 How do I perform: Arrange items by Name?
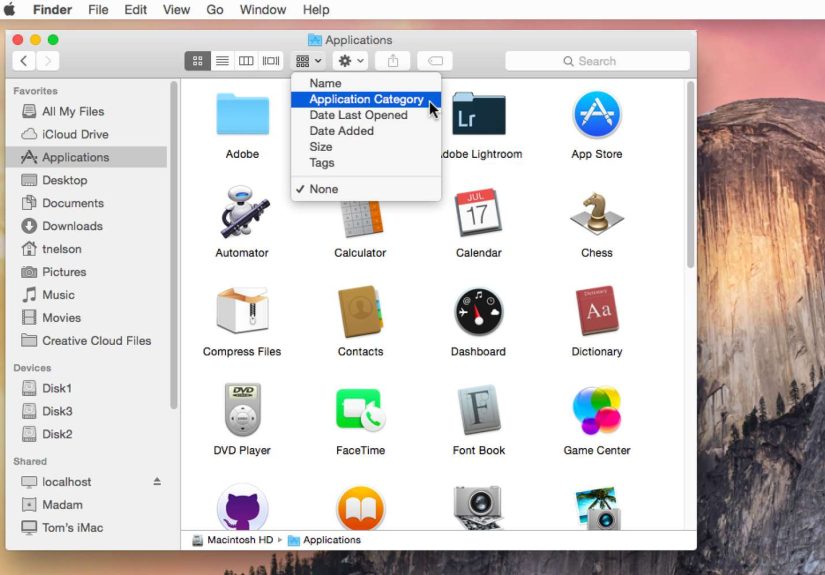pos(366,83)
